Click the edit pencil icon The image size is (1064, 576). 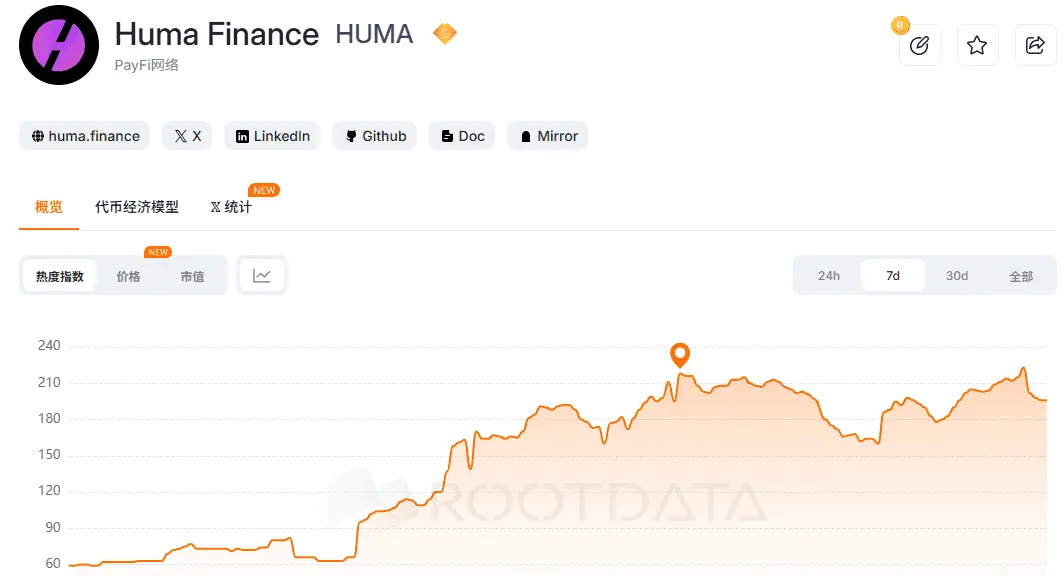point(919,45)
